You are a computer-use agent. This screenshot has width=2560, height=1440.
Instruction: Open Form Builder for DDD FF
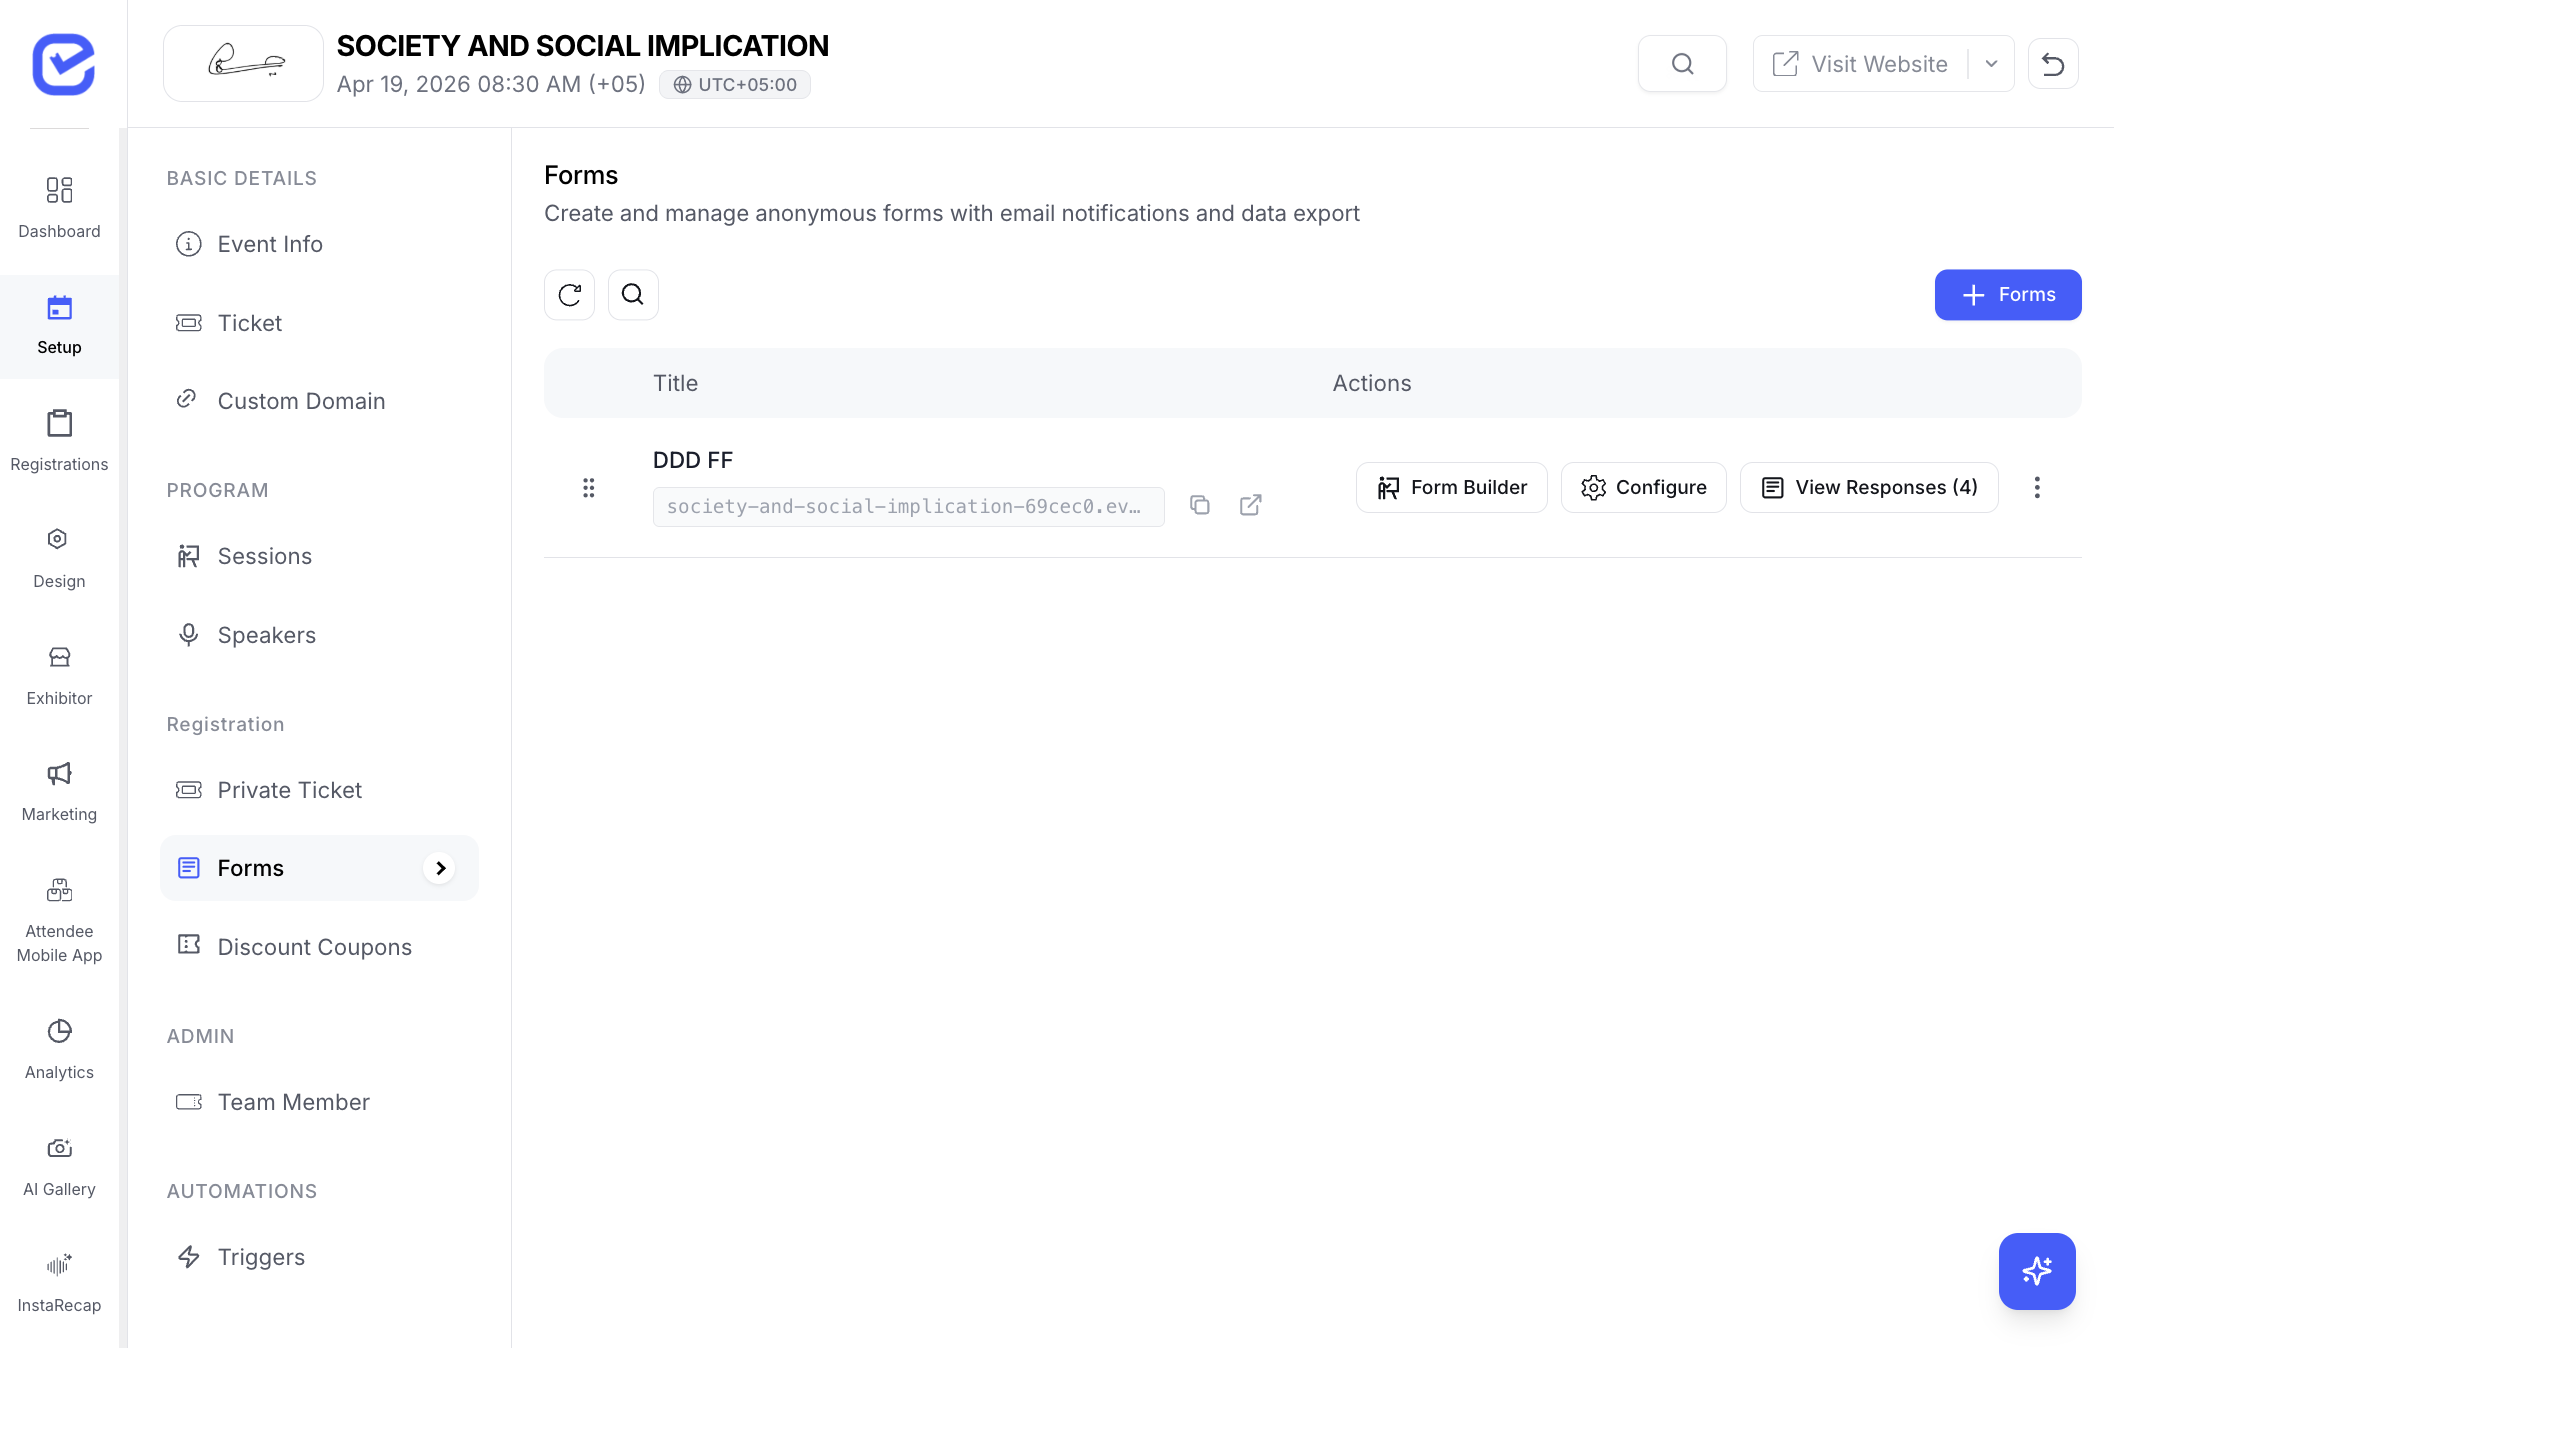[x=1452, y=488]
